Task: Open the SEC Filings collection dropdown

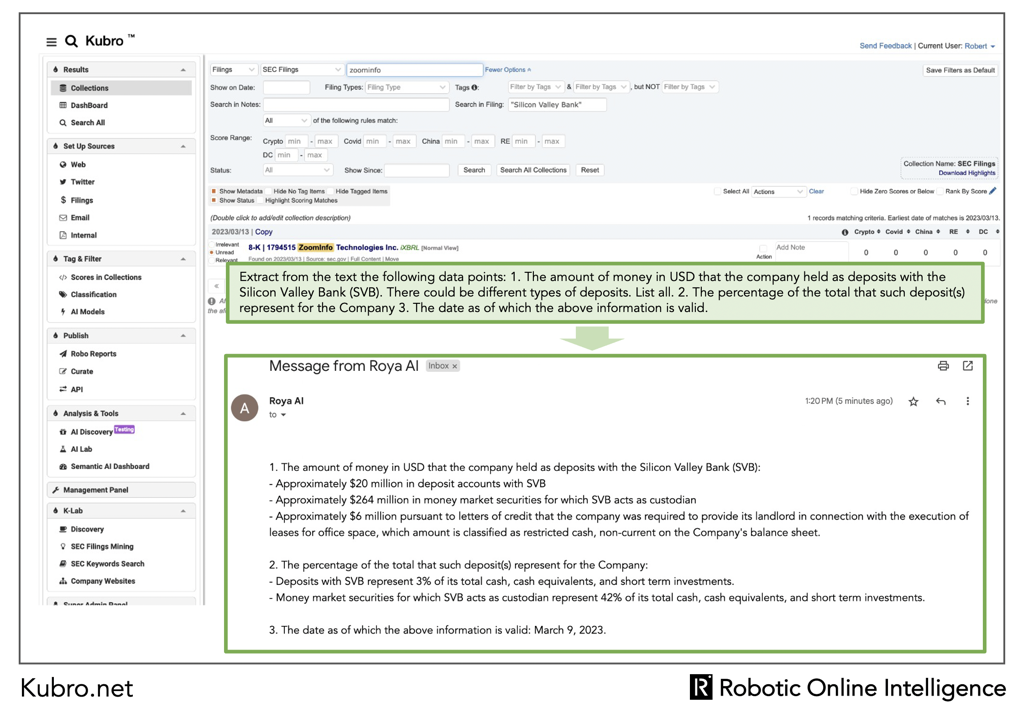Action: pyautogui.click(x=301, y=70)
